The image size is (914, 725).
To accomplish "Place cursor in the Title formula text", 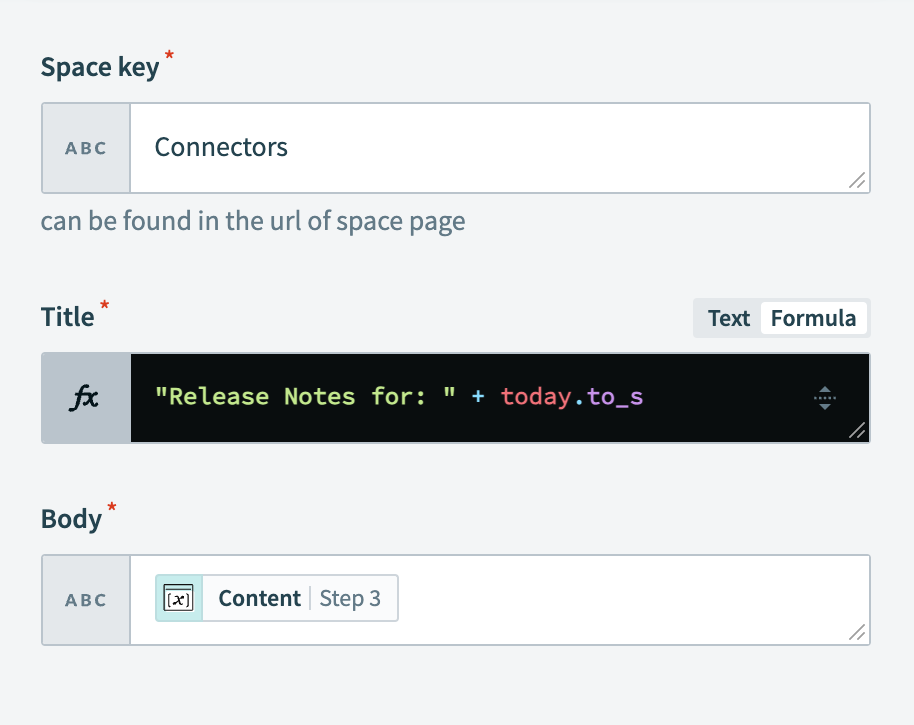I will [400, 396].
